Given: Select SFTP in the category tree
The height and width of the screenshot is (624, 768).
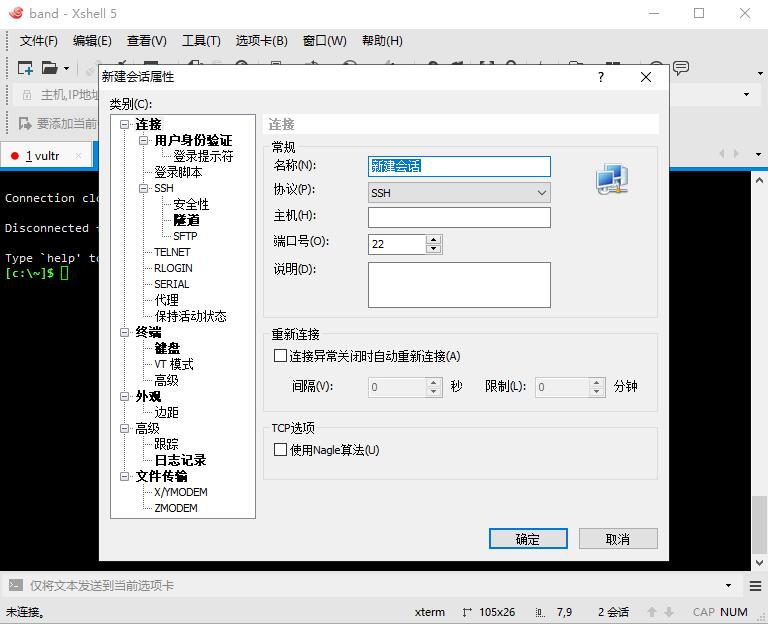Looking at the screenshot, I should 185,236.
